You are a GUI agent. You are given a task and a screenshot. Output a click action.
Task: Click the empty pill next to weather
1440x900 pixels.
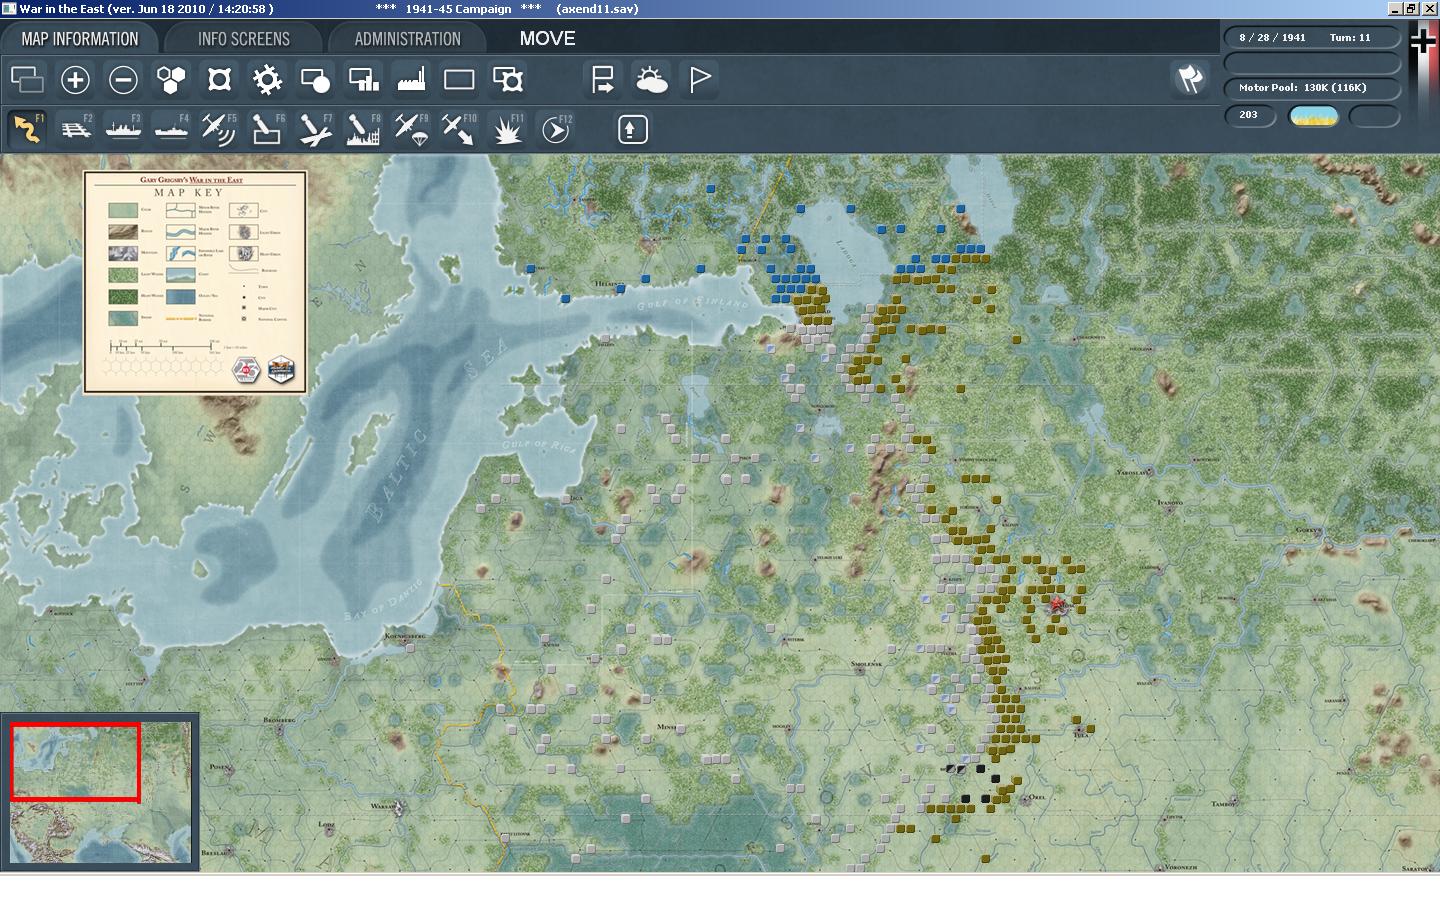(x=1375, y=116)
